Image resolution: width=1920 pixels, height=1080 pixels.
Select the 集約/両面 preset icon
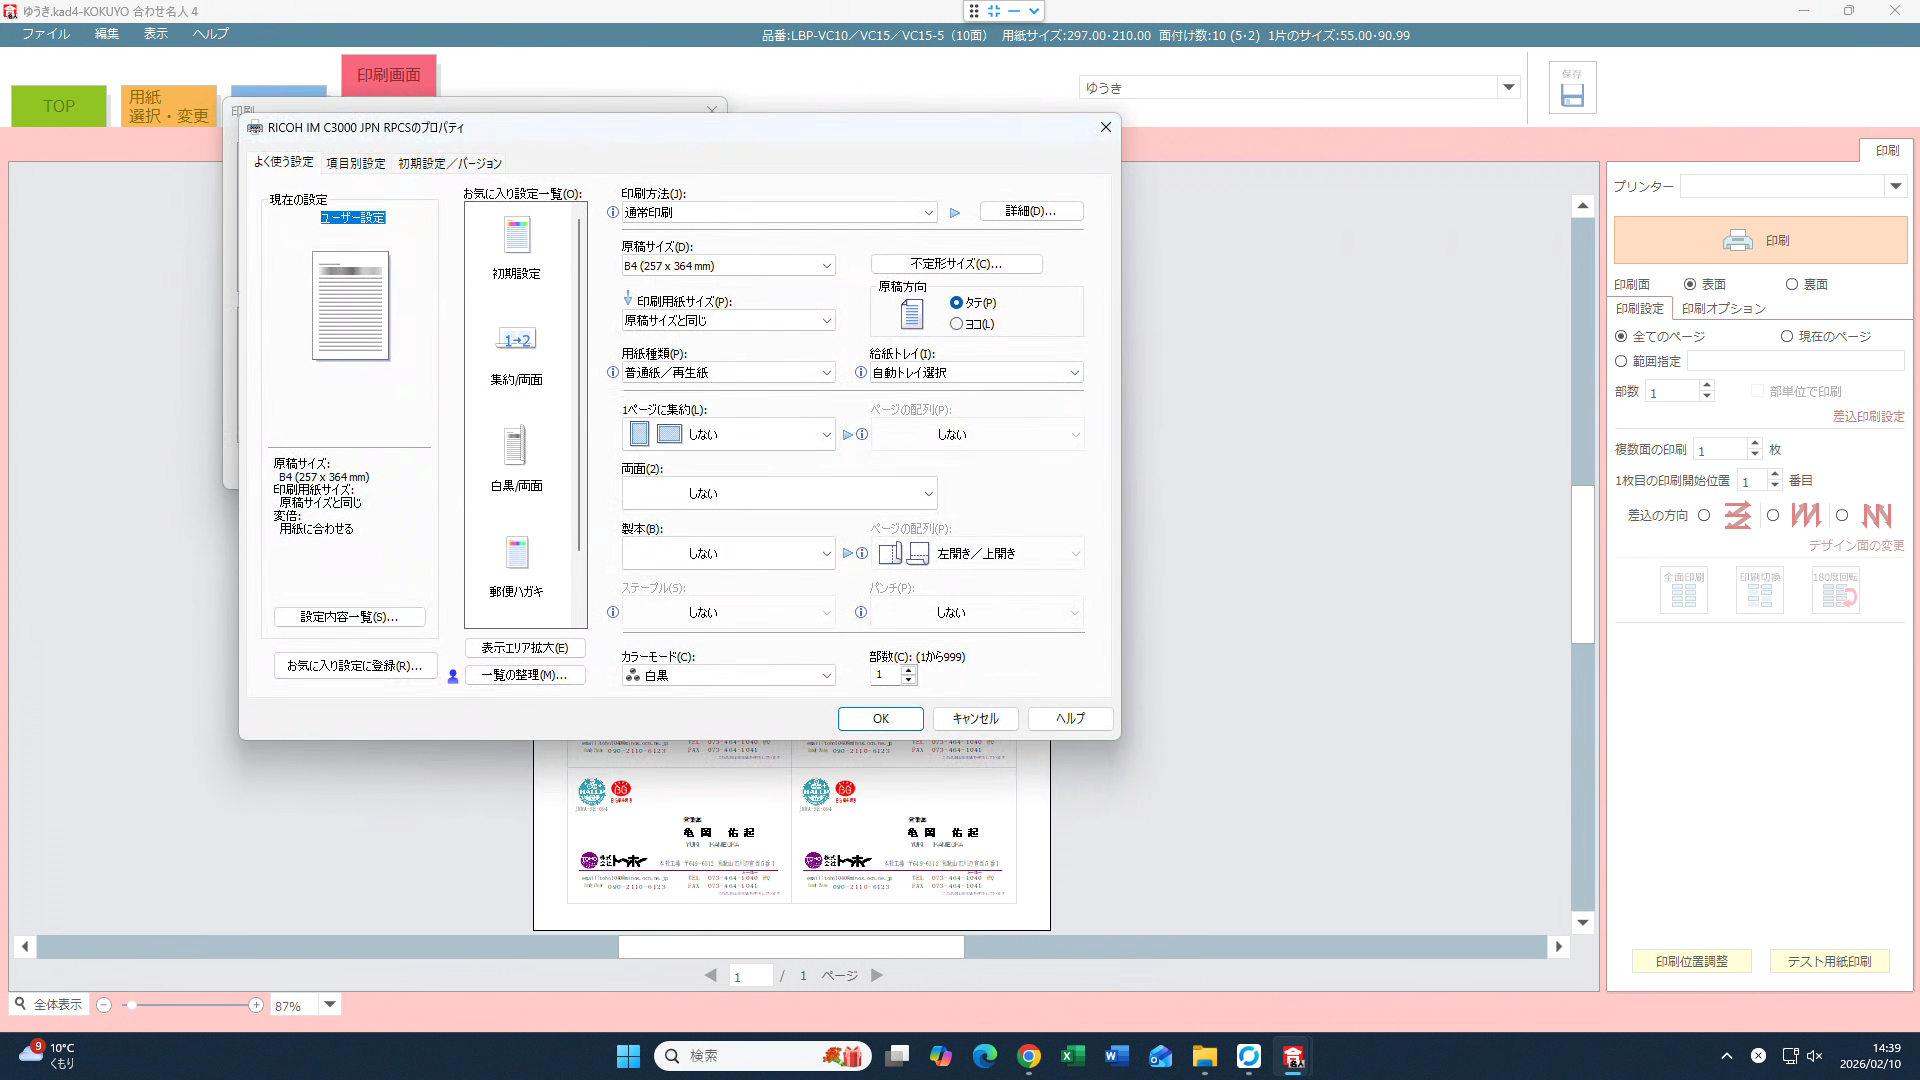517,341
